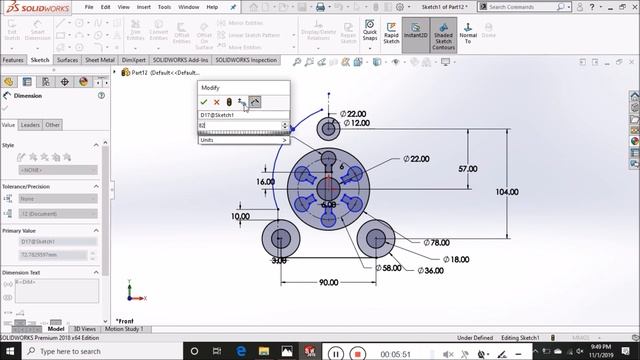Open the Insert menu

point(144,7)
